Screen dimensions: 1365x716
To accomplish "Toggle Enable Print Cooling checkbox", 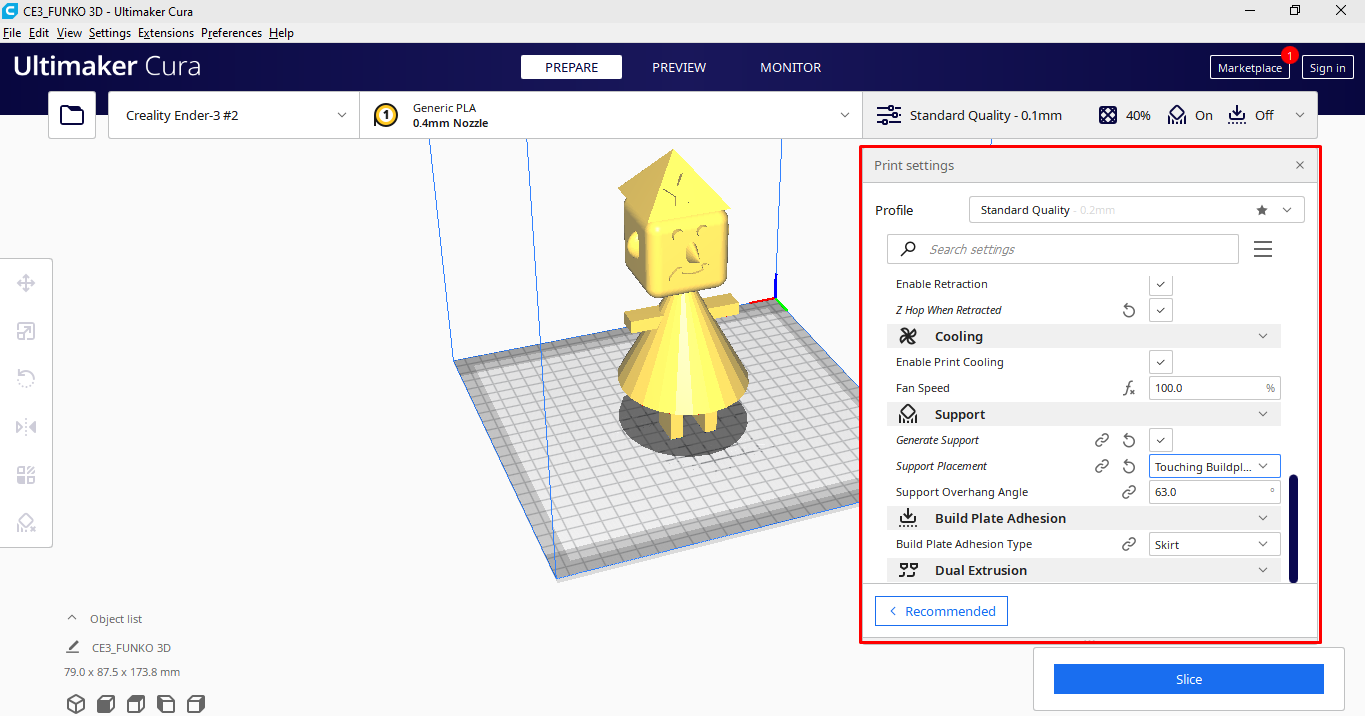I will (x=1160, y=362).
